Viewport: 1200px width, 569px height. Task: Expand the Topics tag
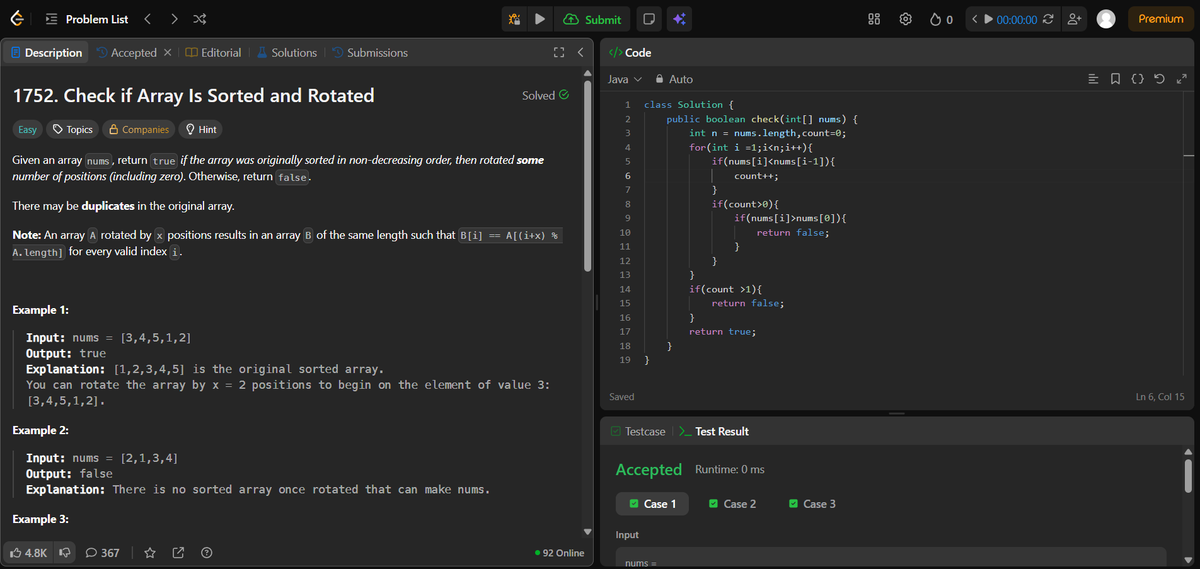73,129
